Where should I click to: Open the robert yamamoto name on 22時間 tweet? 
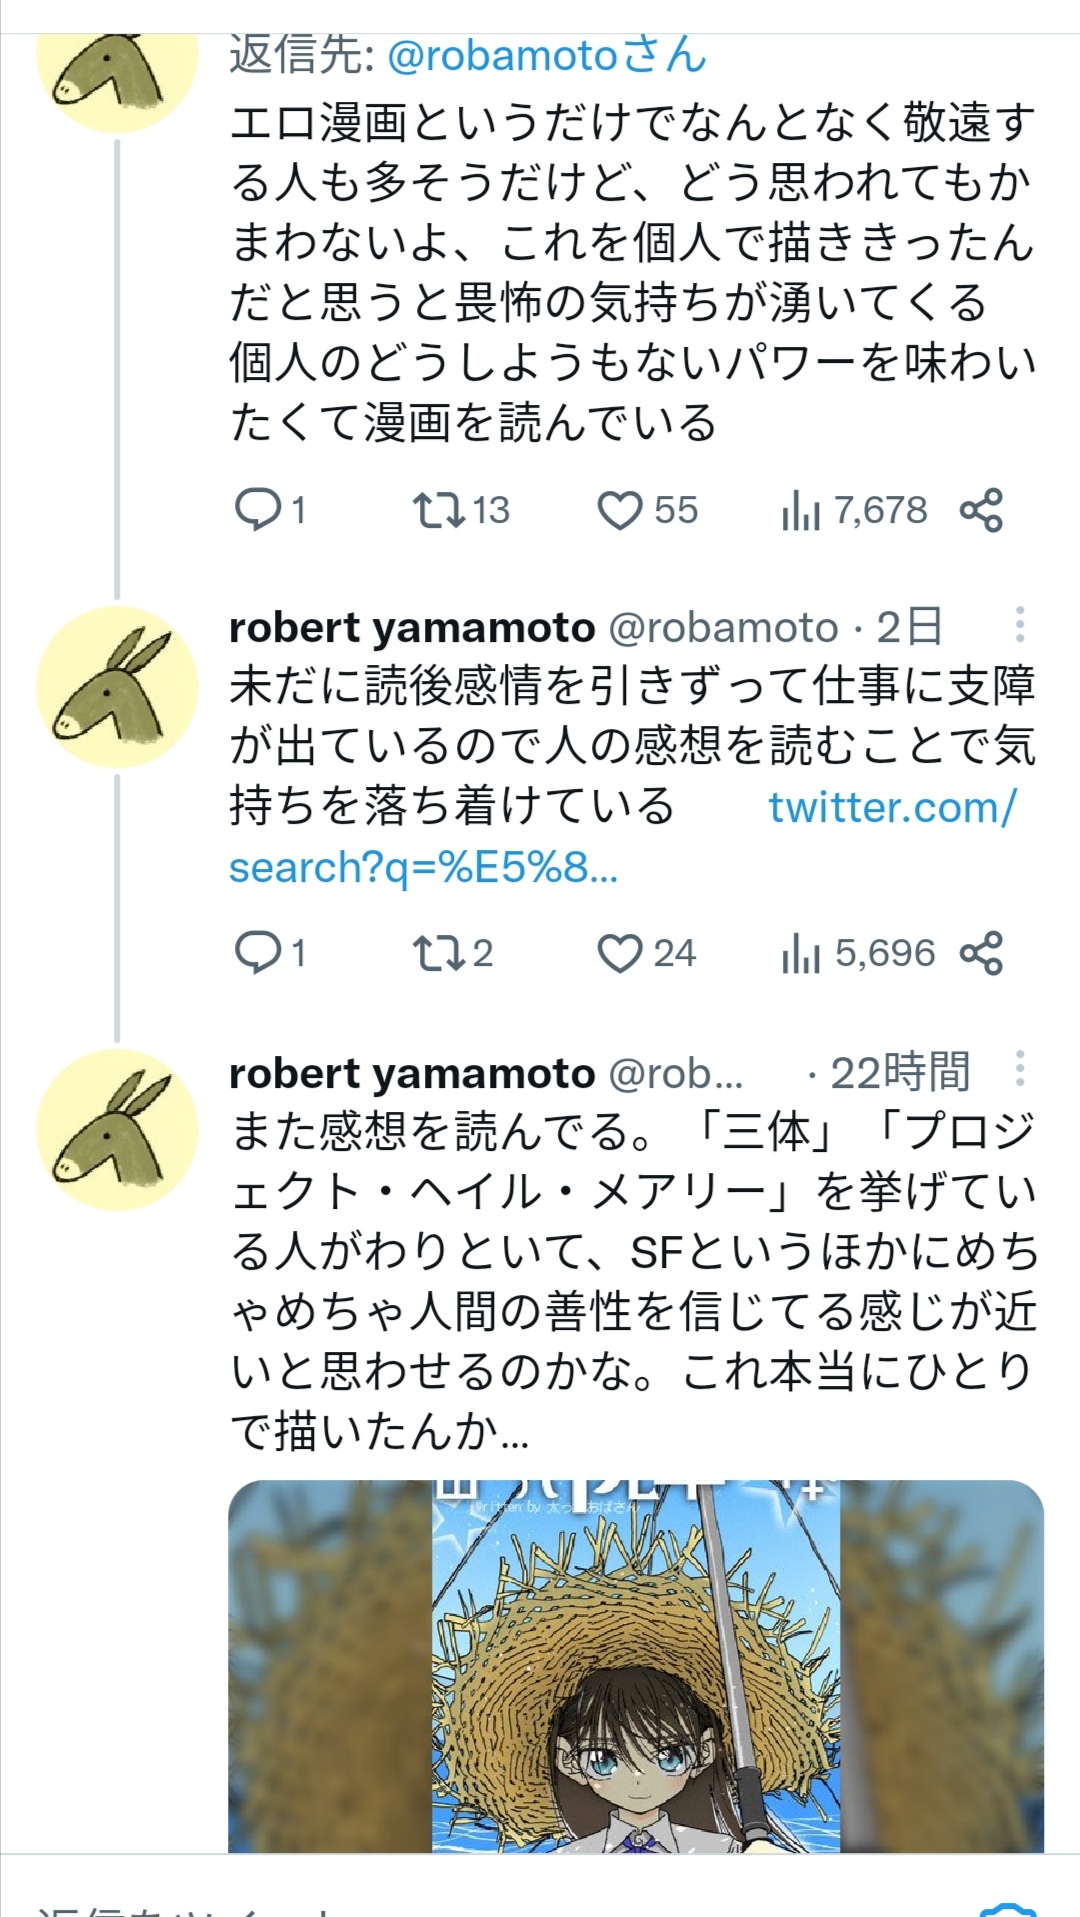click(412, 1073)
